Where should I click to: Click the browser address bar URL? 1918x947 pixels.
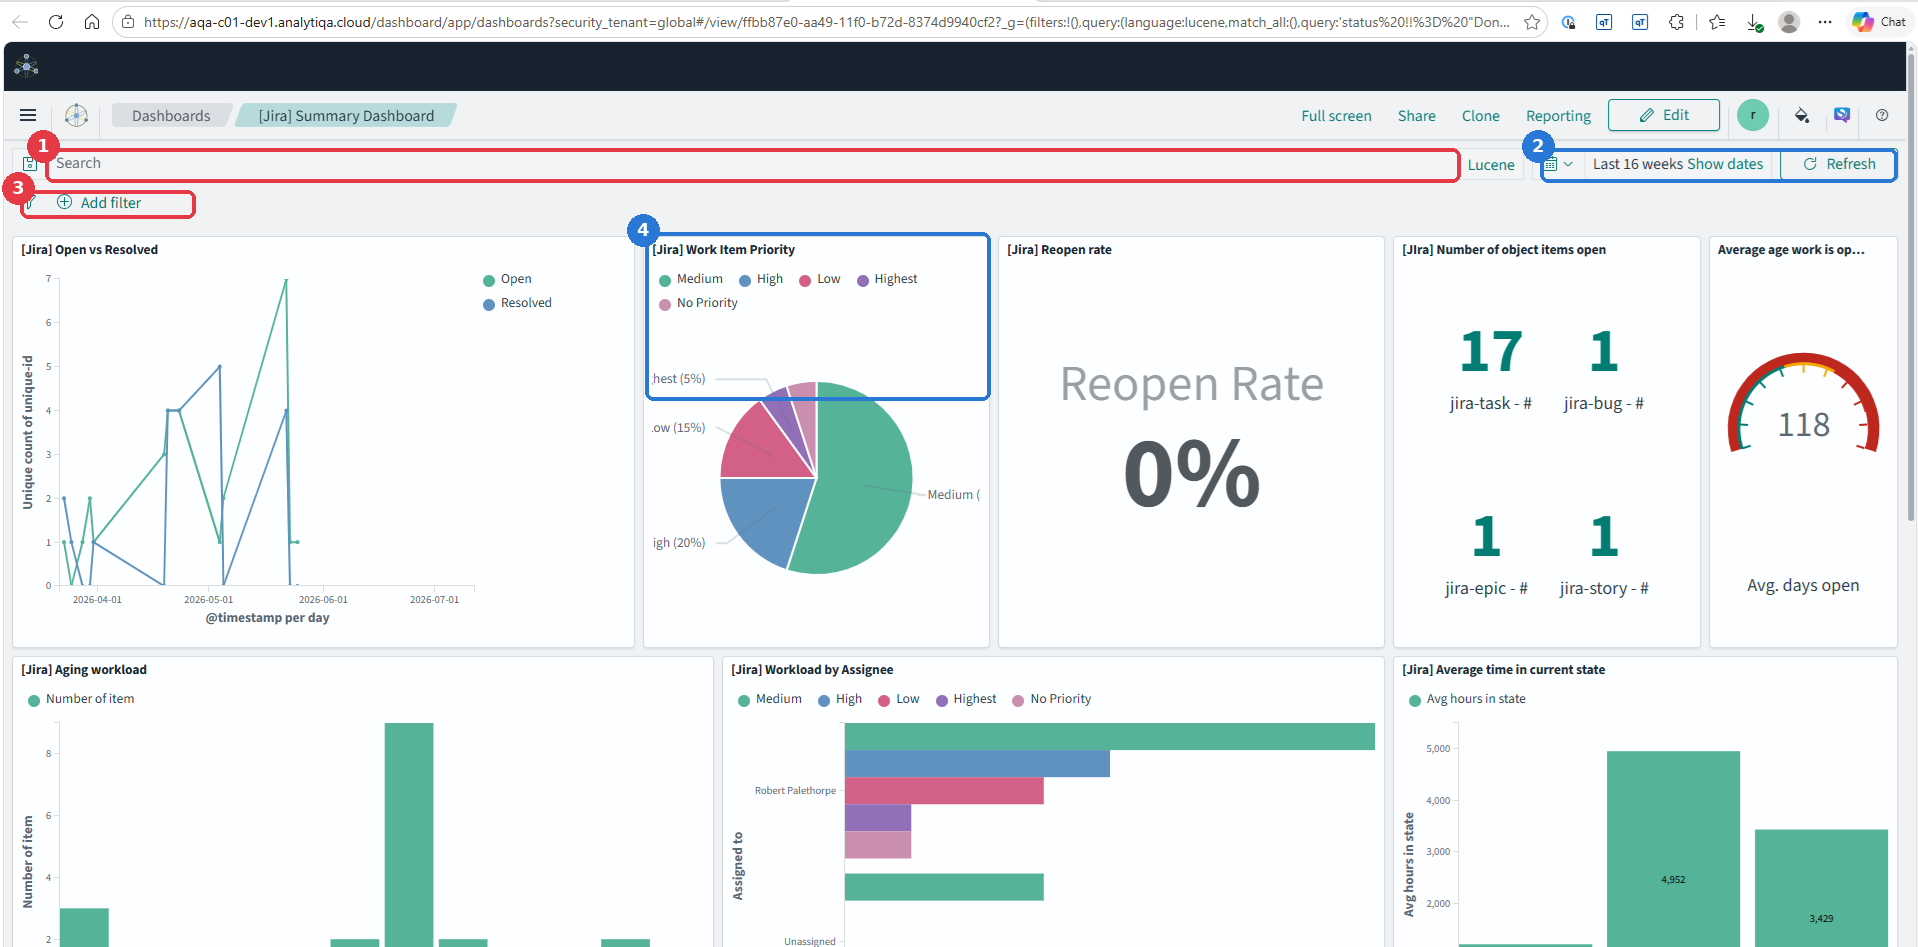point(826,21)
